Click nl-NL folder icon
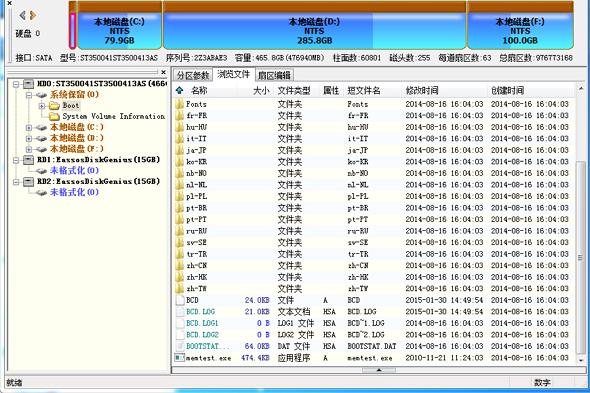The height and width of the screenshot is (393, 590). (x=180, y=185)
